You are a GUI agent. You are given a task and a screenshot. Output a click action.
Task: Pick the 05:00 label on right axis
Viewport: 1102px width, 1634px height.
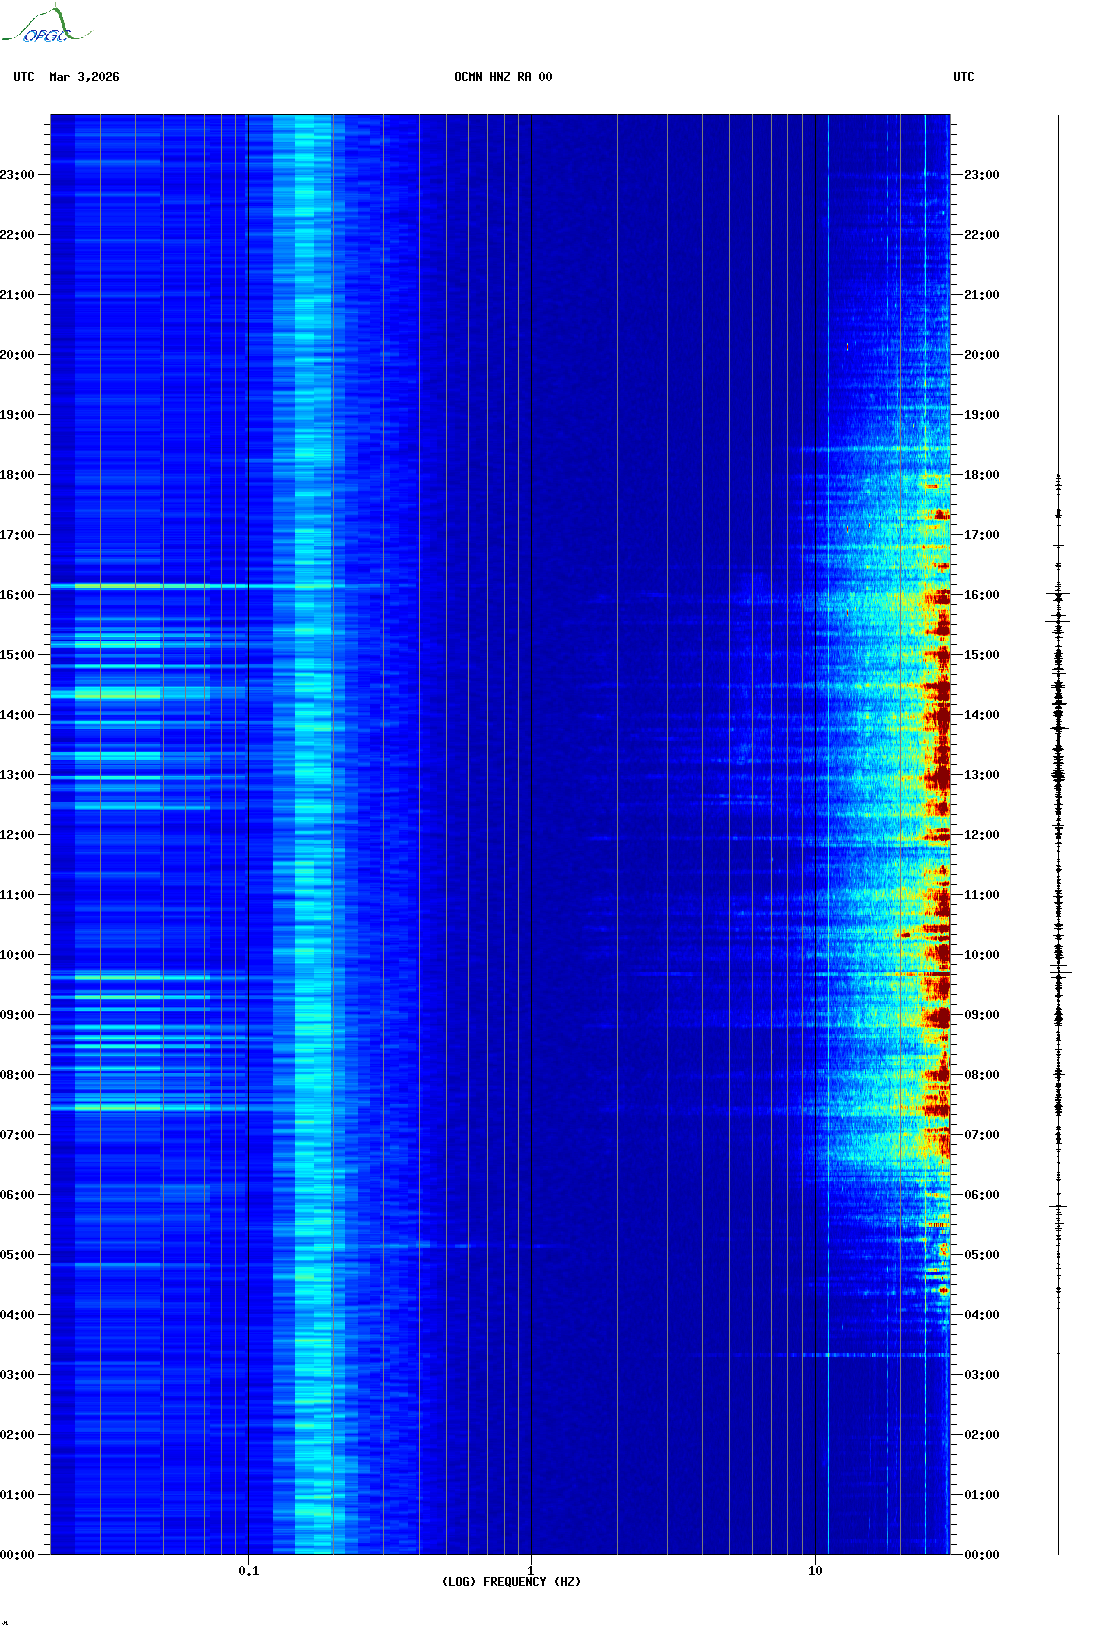coord(981,1255)
